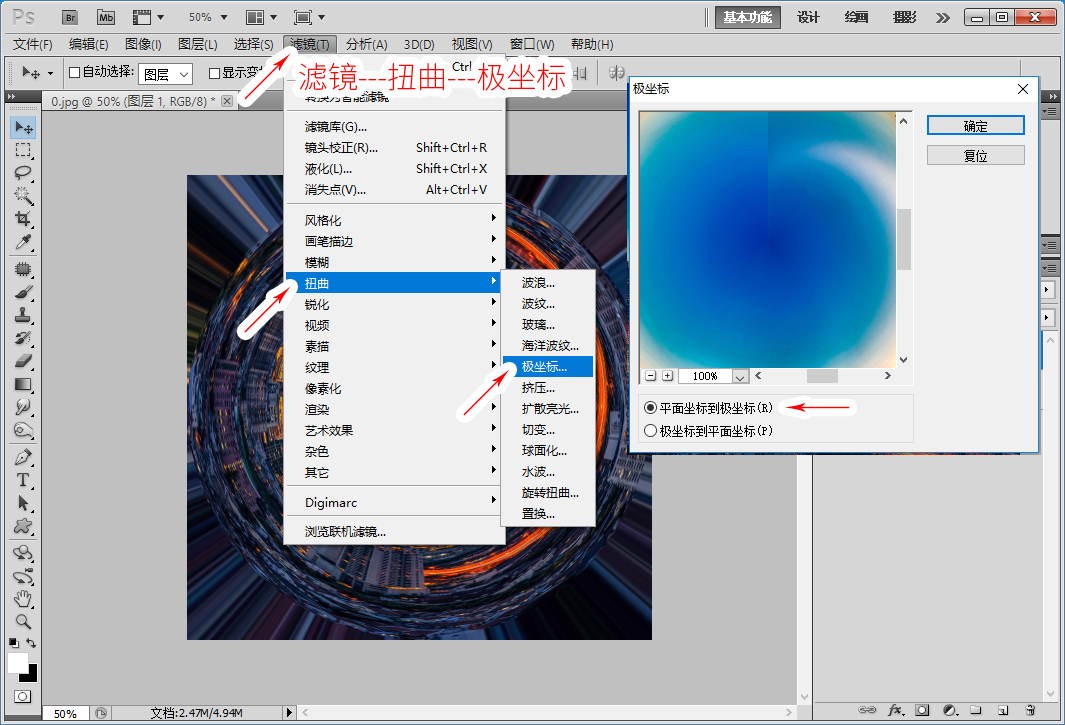Choose 平面坐标到极坐标 radio option
Image resolution: width=1065 pixels, height=725 pixels.
pos(650,408)
